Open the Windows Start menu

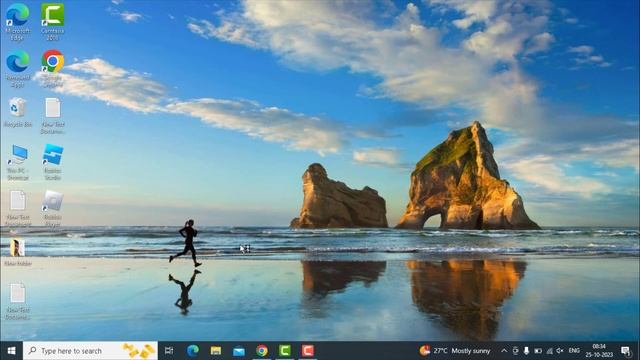click(11, 351)
